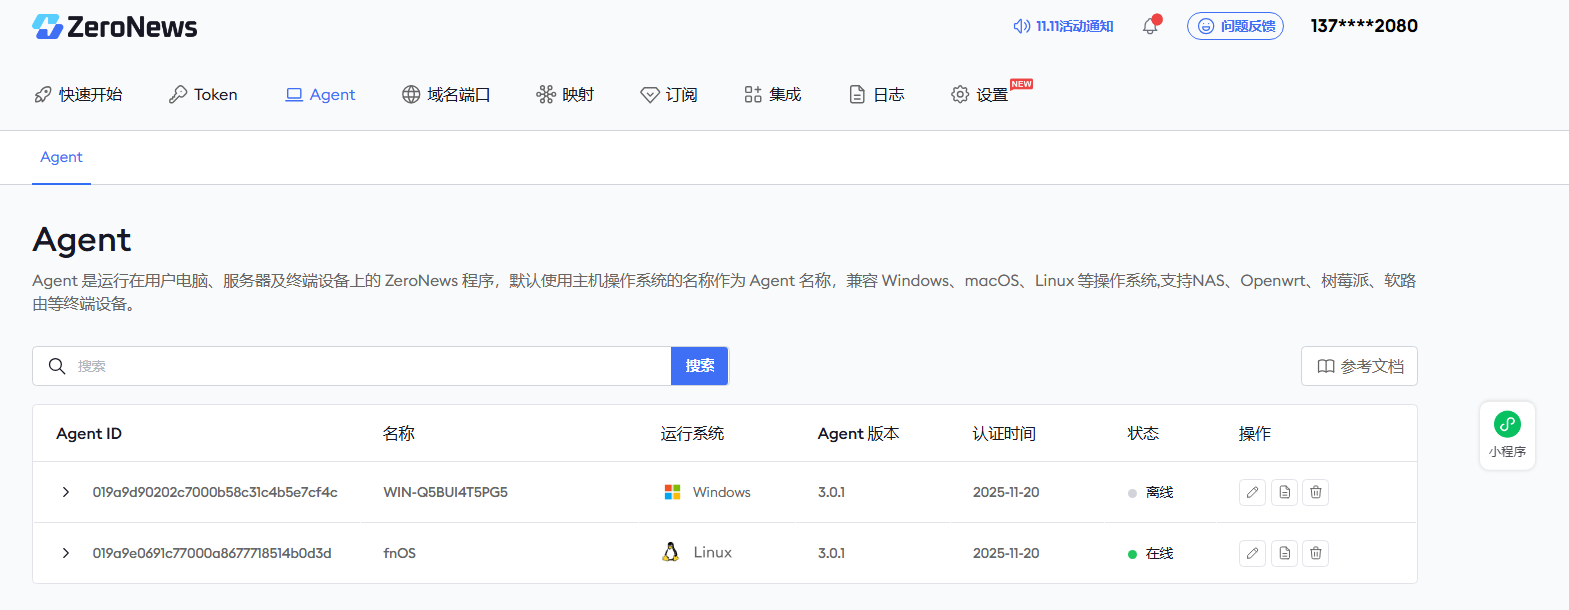The image size is (1569, 610).
Task: Click the notification bell icon
Action: click(1150, 26)
